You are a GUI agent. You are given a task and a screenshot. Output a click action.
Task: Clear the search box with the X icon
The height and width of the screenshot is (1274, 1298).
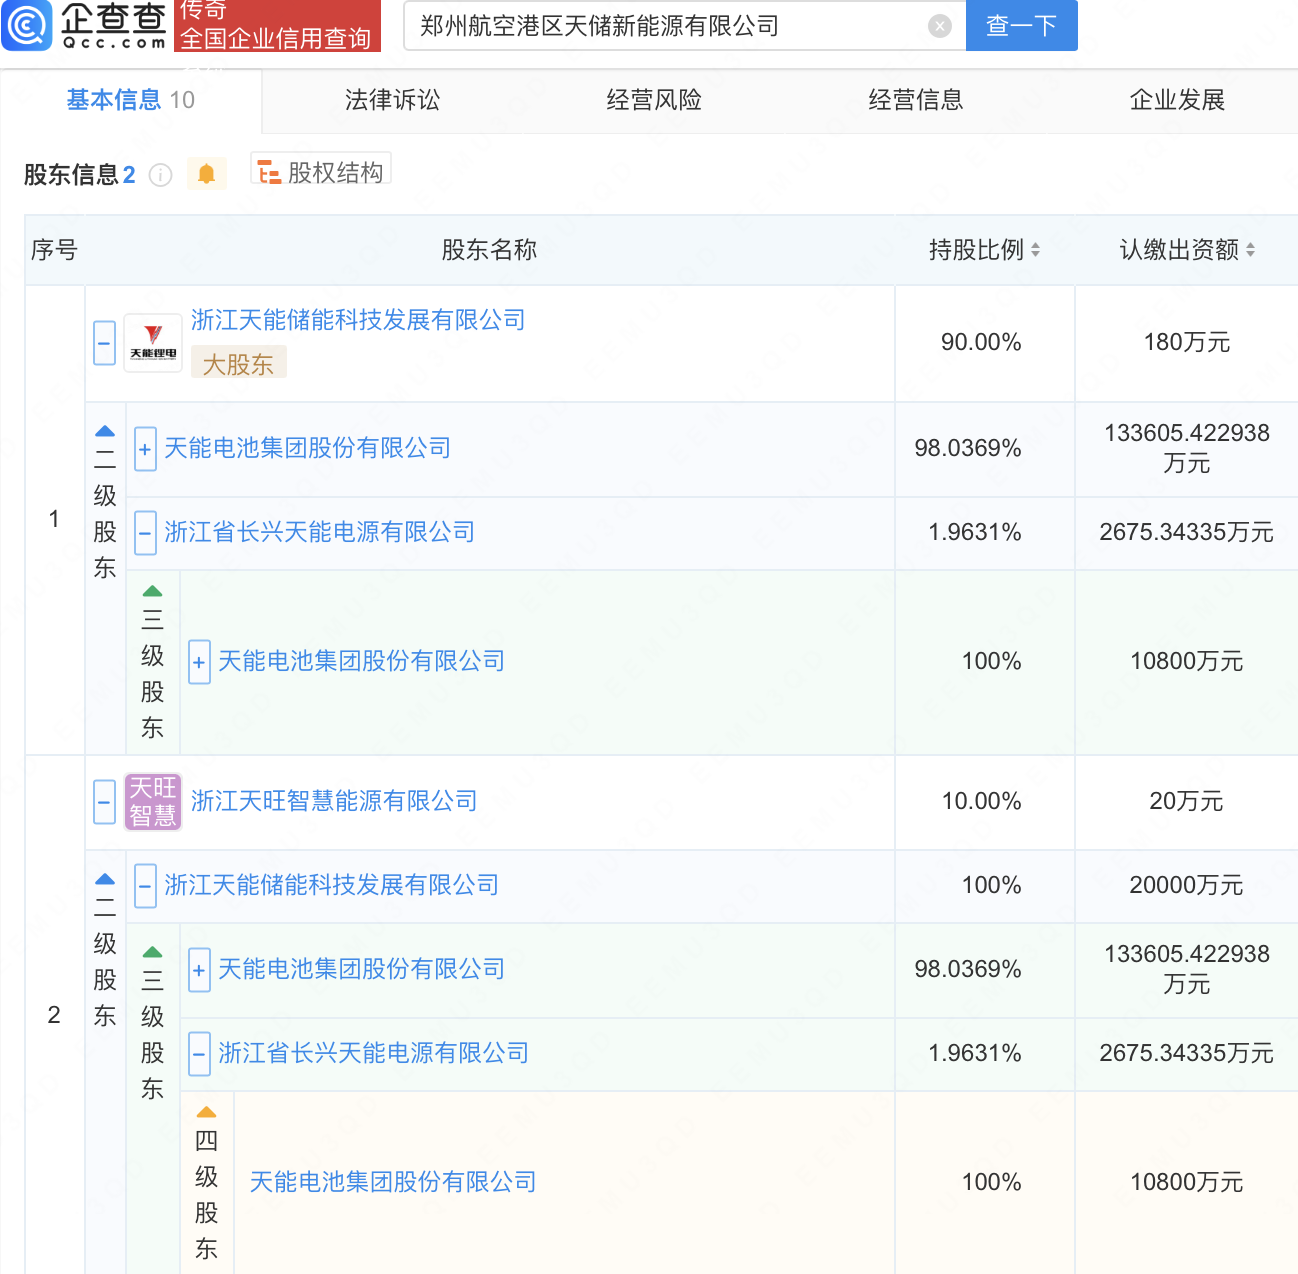point(939,26)
